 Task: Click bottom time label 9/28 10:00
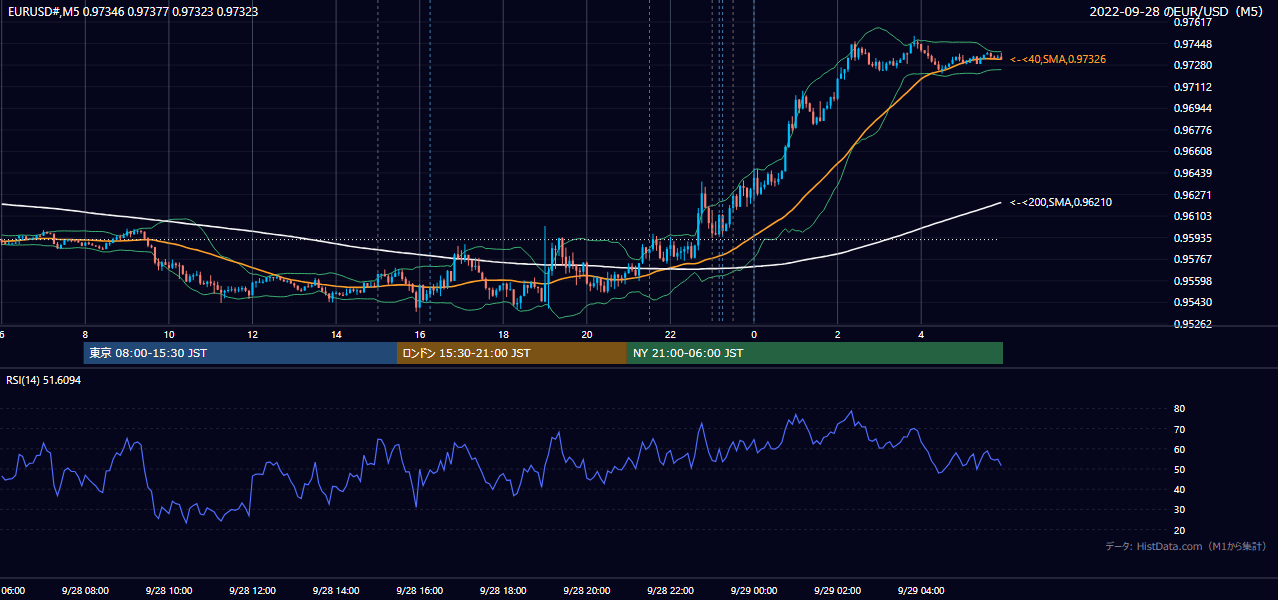pos(168,591)
